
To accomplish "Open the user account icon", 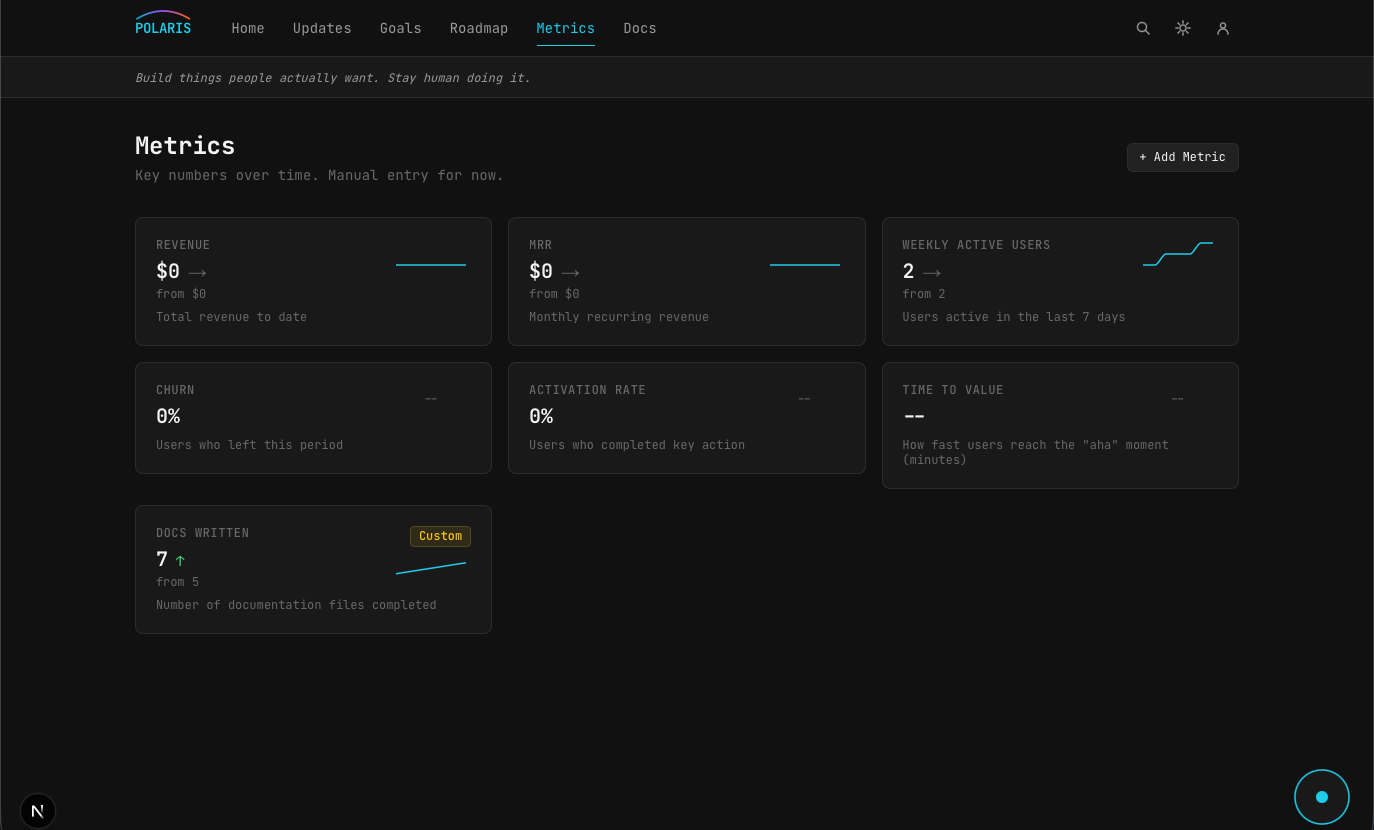I will tap(1223, 28).
